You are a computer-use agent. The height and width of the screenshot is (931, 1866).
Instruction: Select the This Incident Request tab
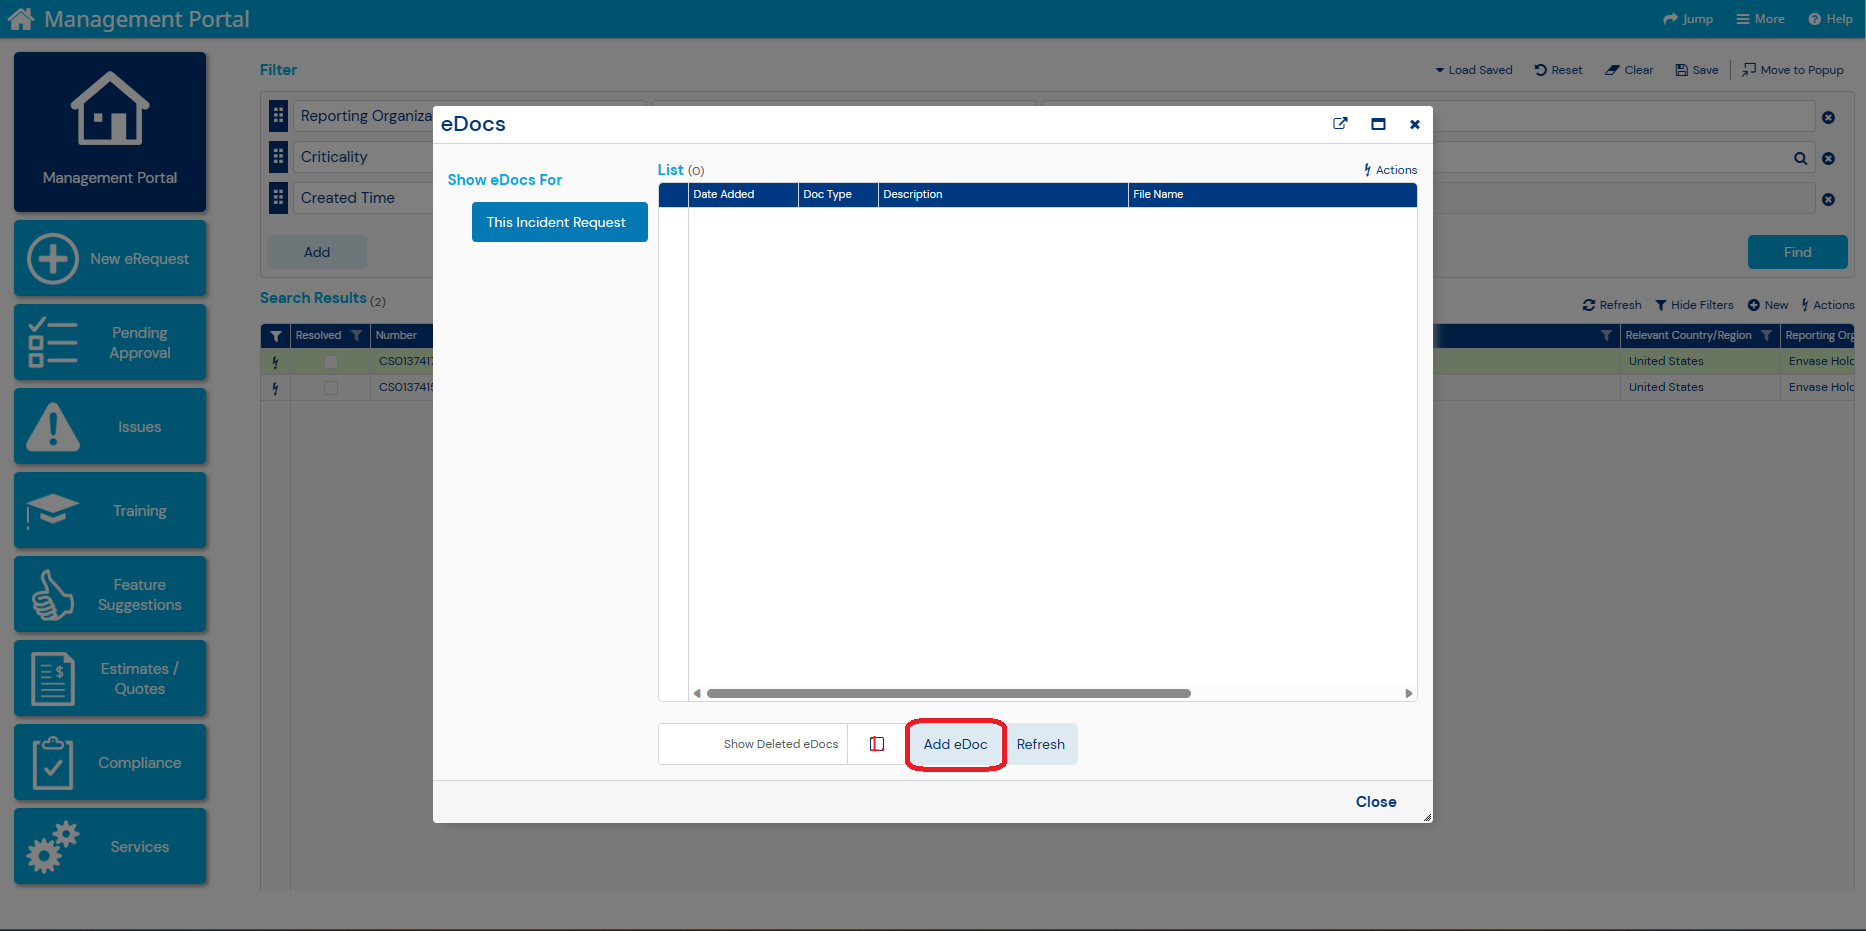[559, 222]
